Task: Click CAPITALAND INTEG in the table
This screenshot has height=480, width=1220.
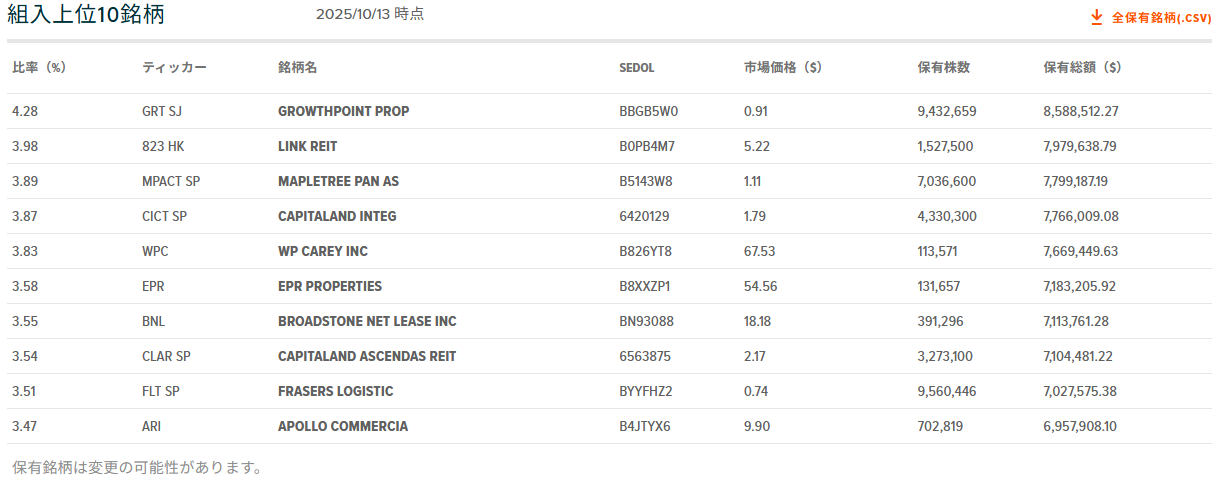Action: 337,216
